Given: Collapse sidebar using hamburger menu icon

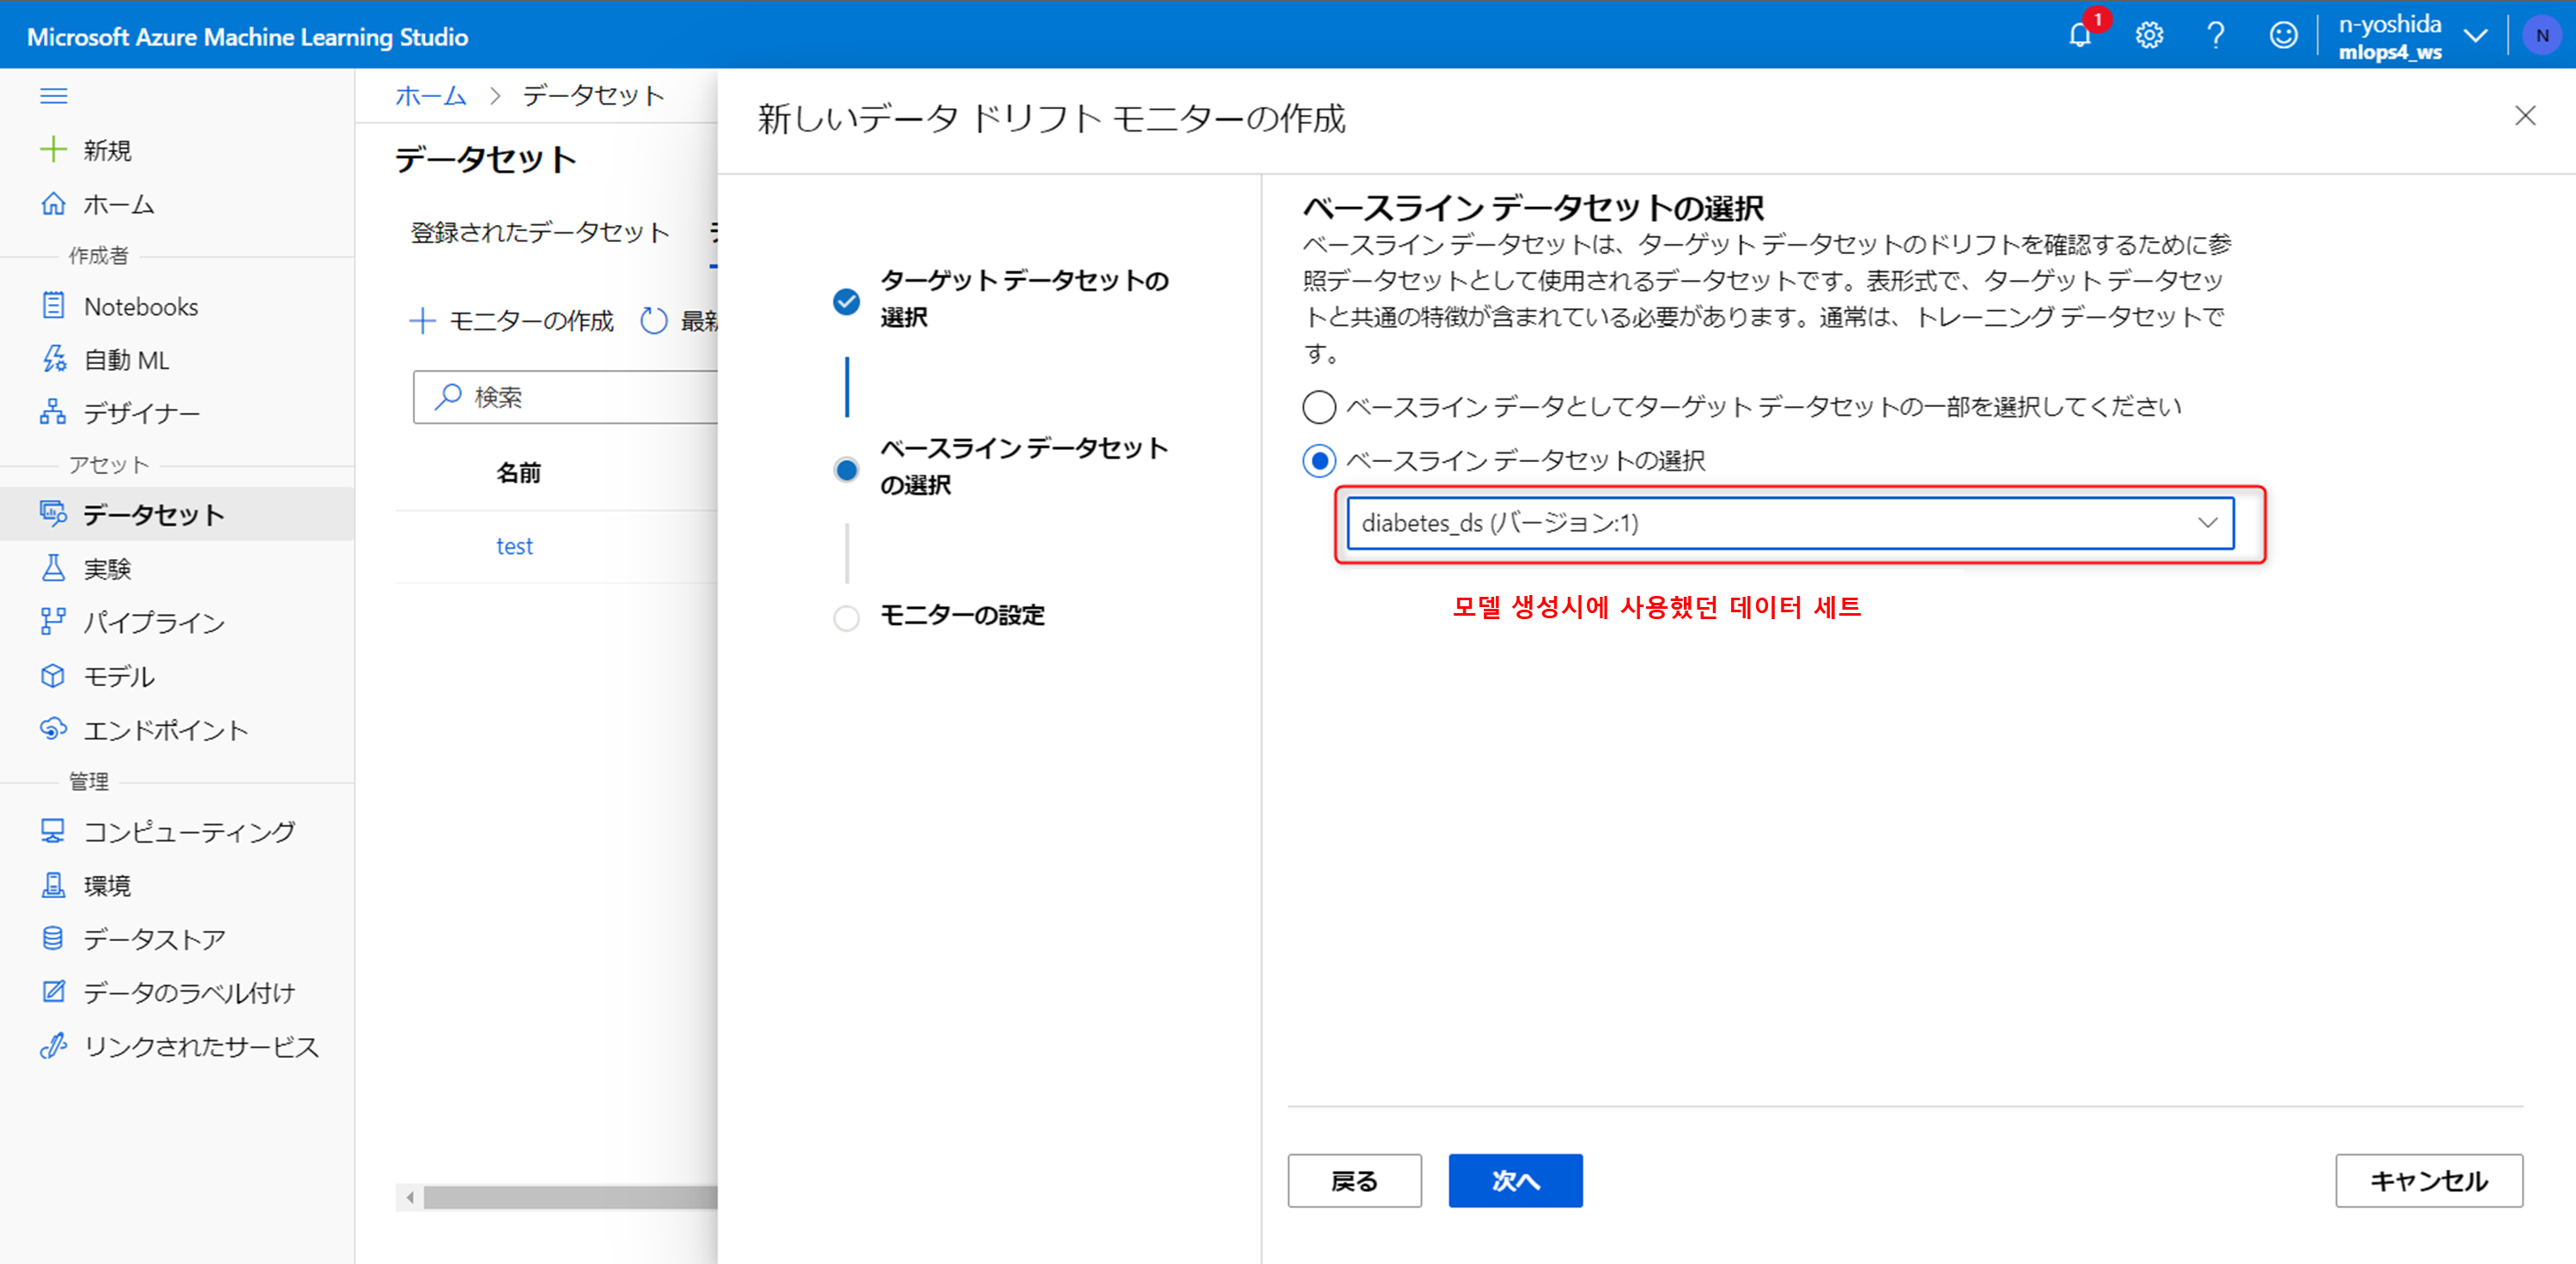Looking at the screenshot, I should click(x=53, y=96).
